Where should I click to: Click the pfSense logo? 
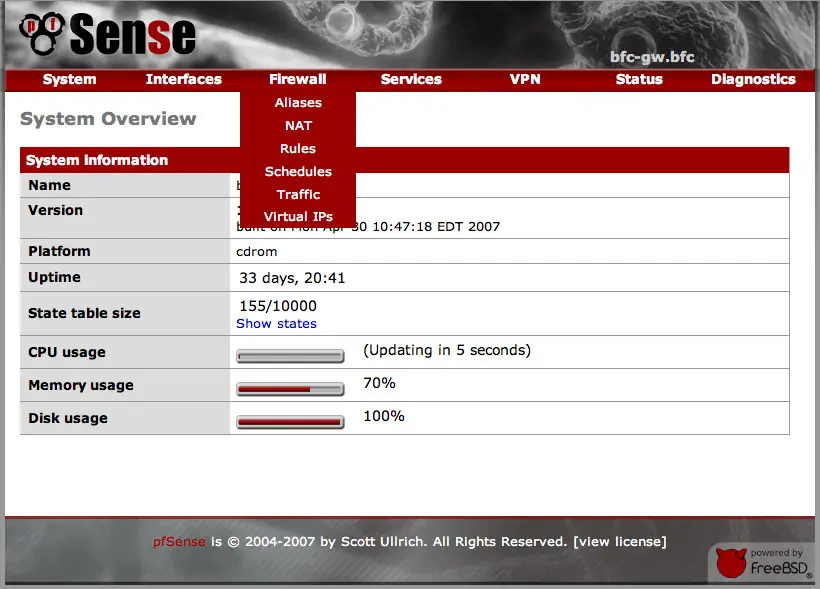(103, 35)
